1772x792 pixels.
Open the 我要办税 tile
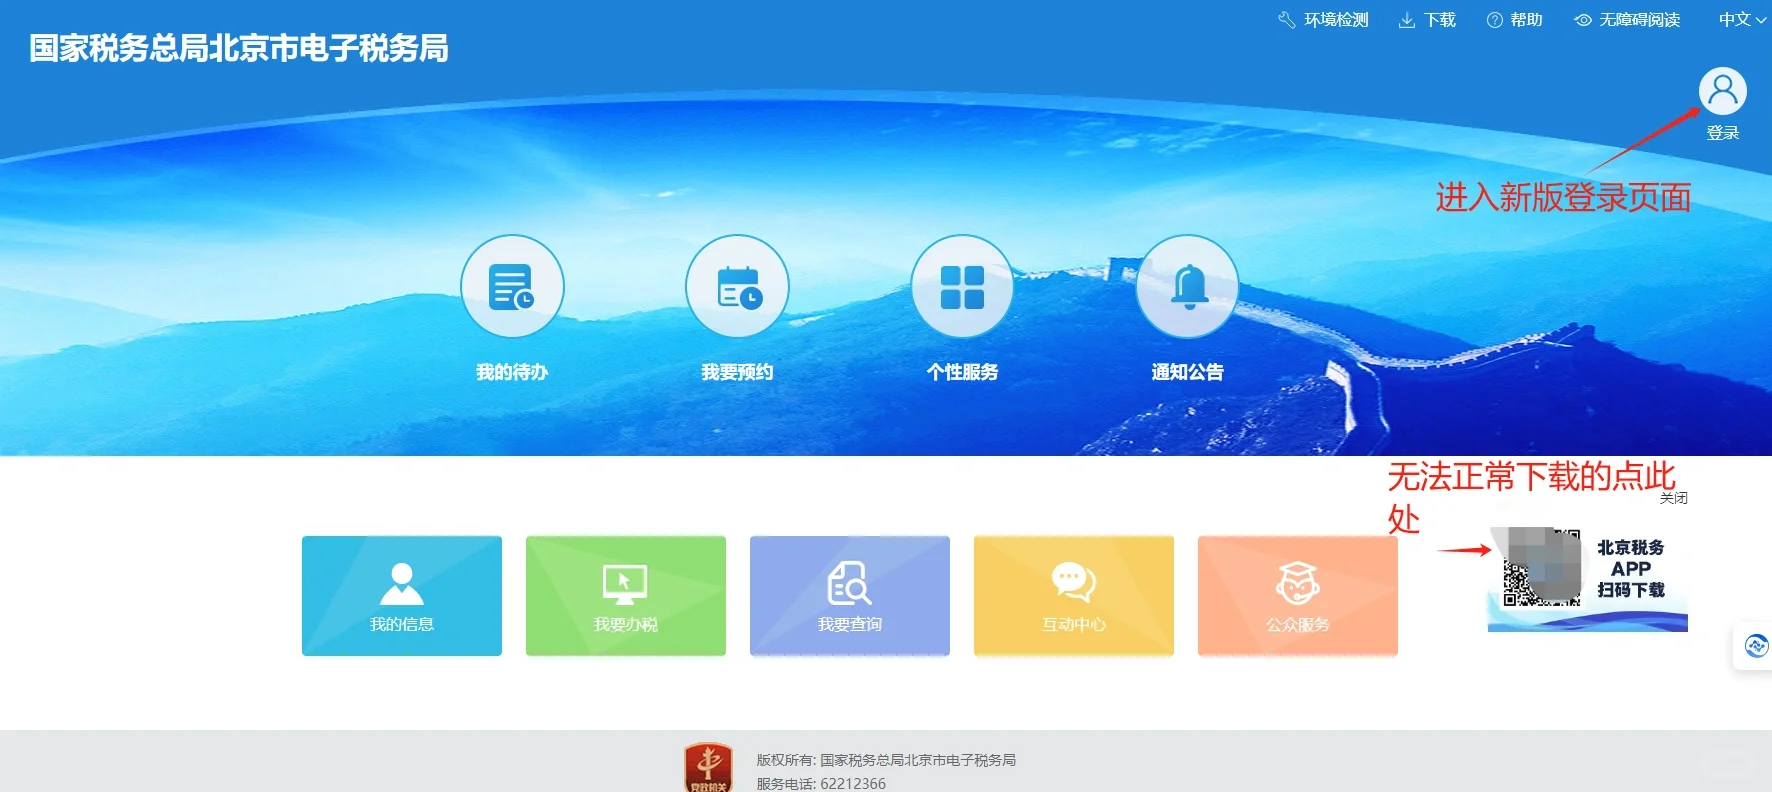pos(626,596)
